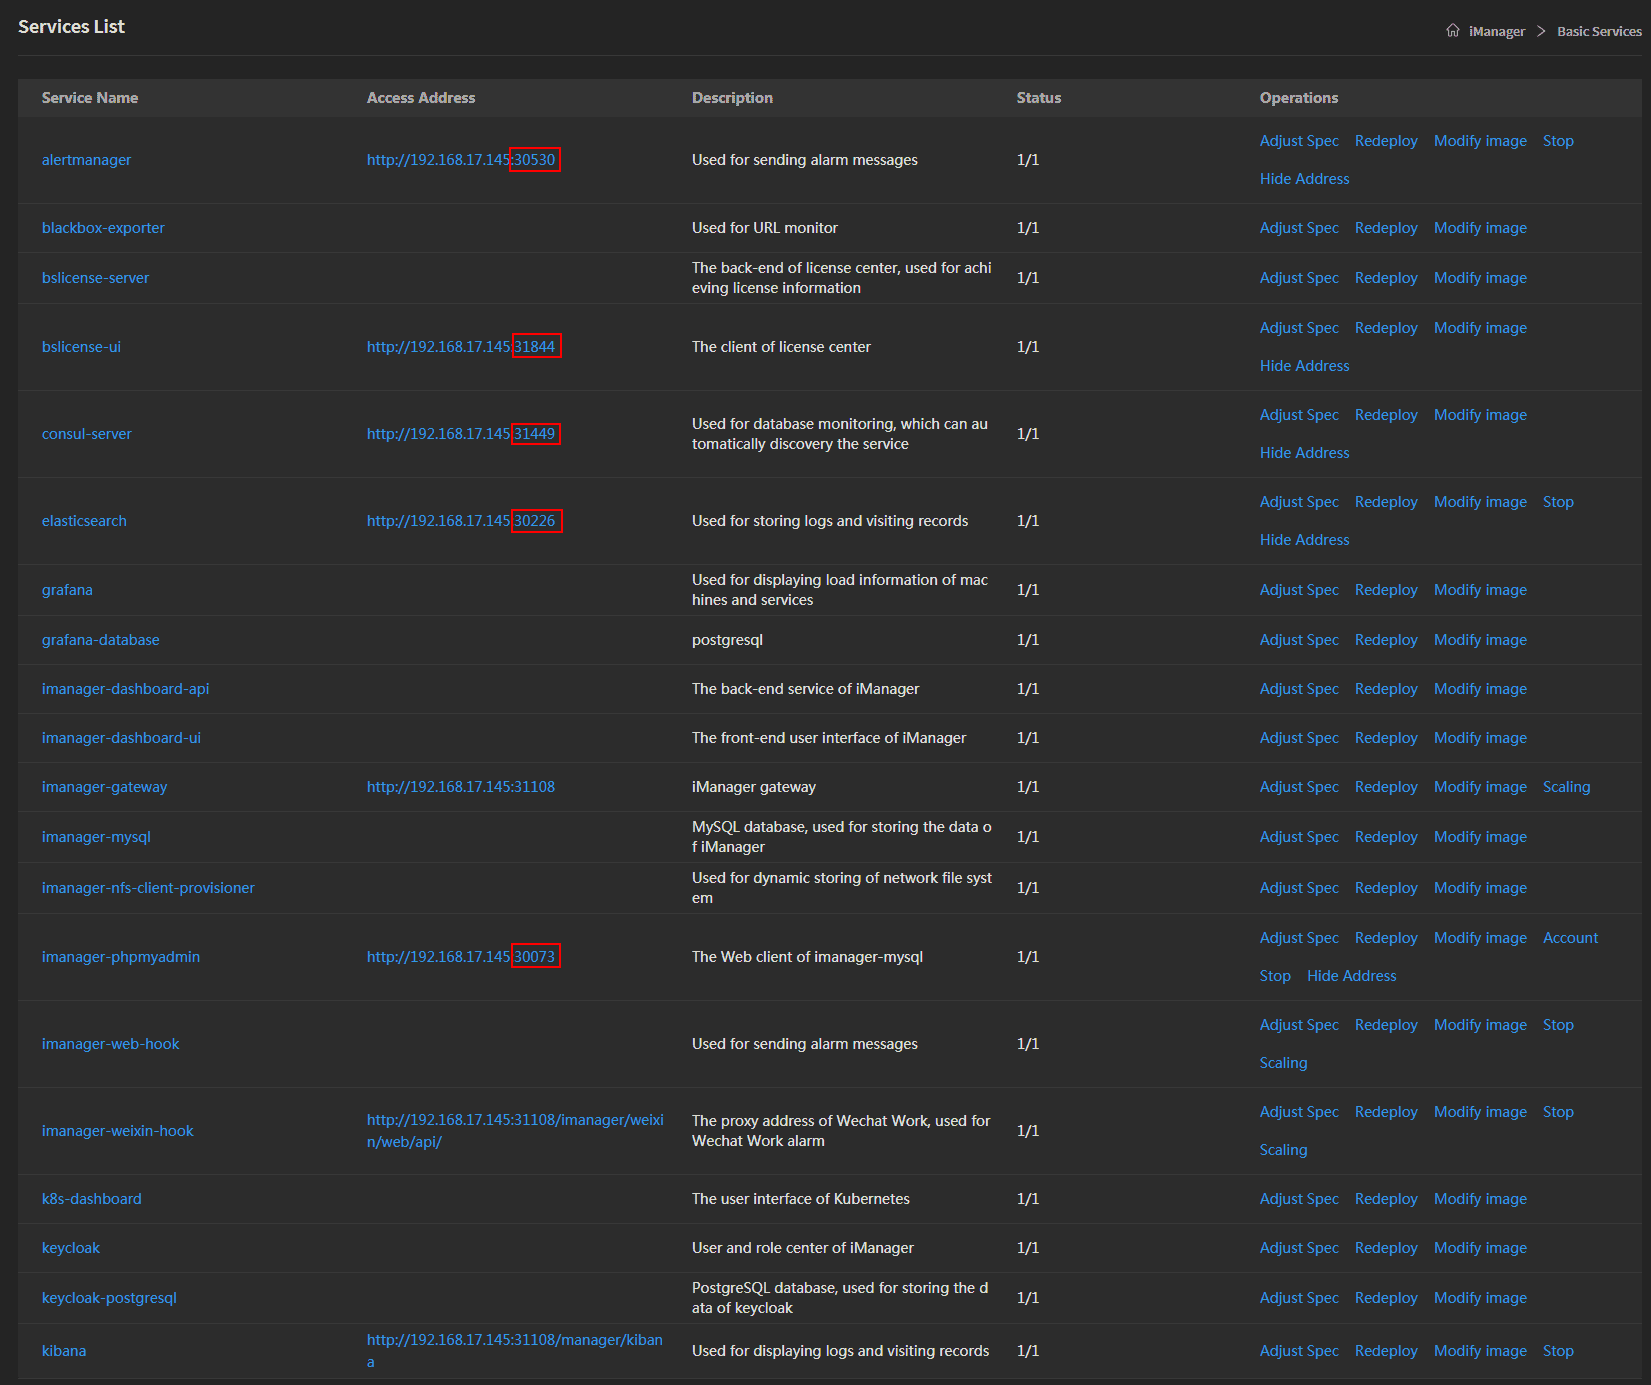Click Scaling for the imanager-web-hook service
The width and height of the screenshot is (1651, 1385).
1283,1063
